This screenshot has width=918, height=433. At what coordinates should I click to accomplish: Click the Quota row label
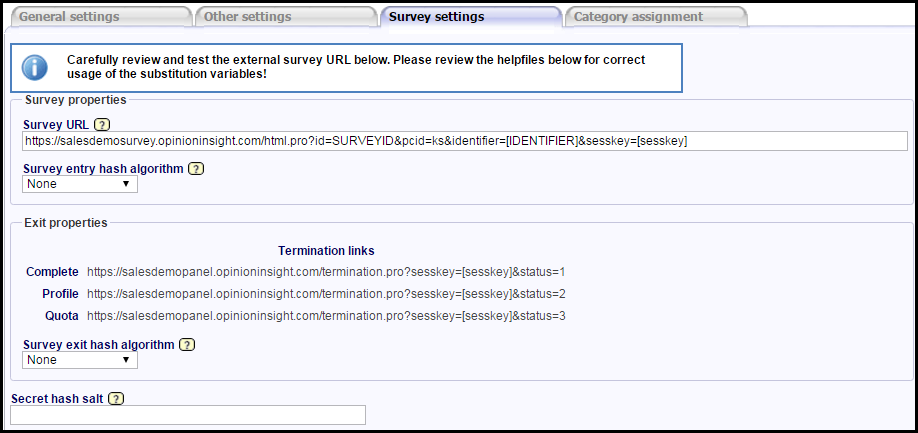(62, 316)
